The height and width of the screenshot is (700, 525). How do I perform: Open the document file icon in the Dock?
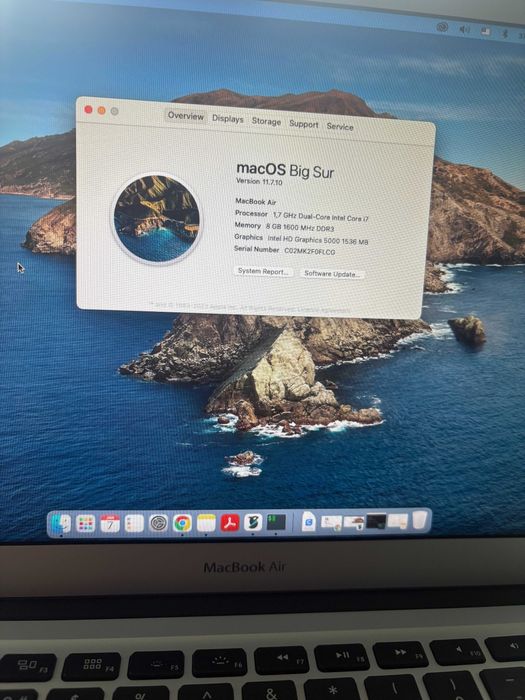pyautogui.click(x=308, y=521)
